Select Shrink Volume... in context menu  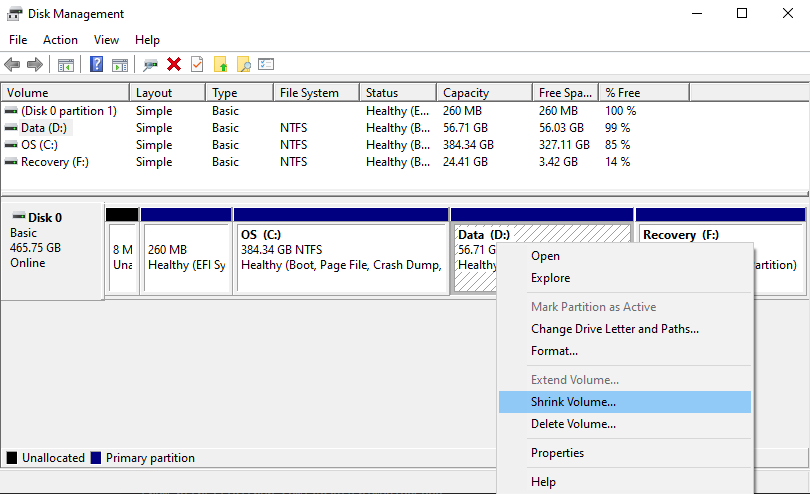pos(625,402)
